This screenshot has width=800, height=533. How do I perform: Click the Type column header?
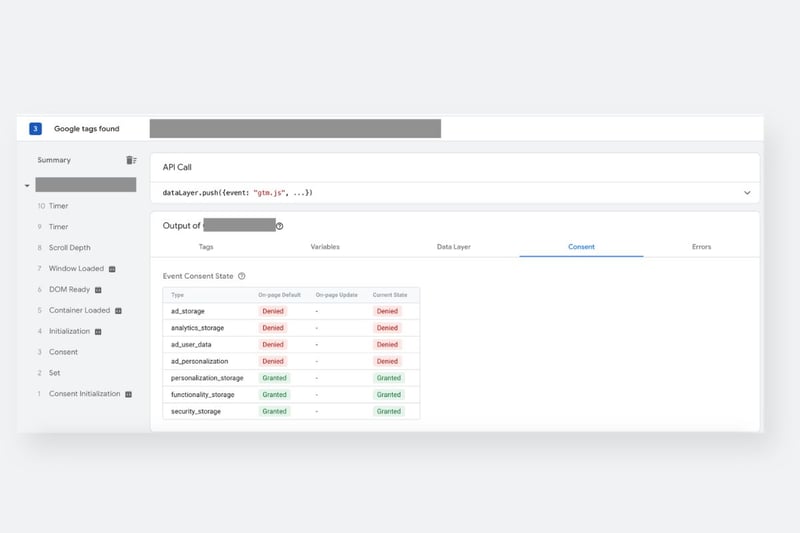point(178,295)
